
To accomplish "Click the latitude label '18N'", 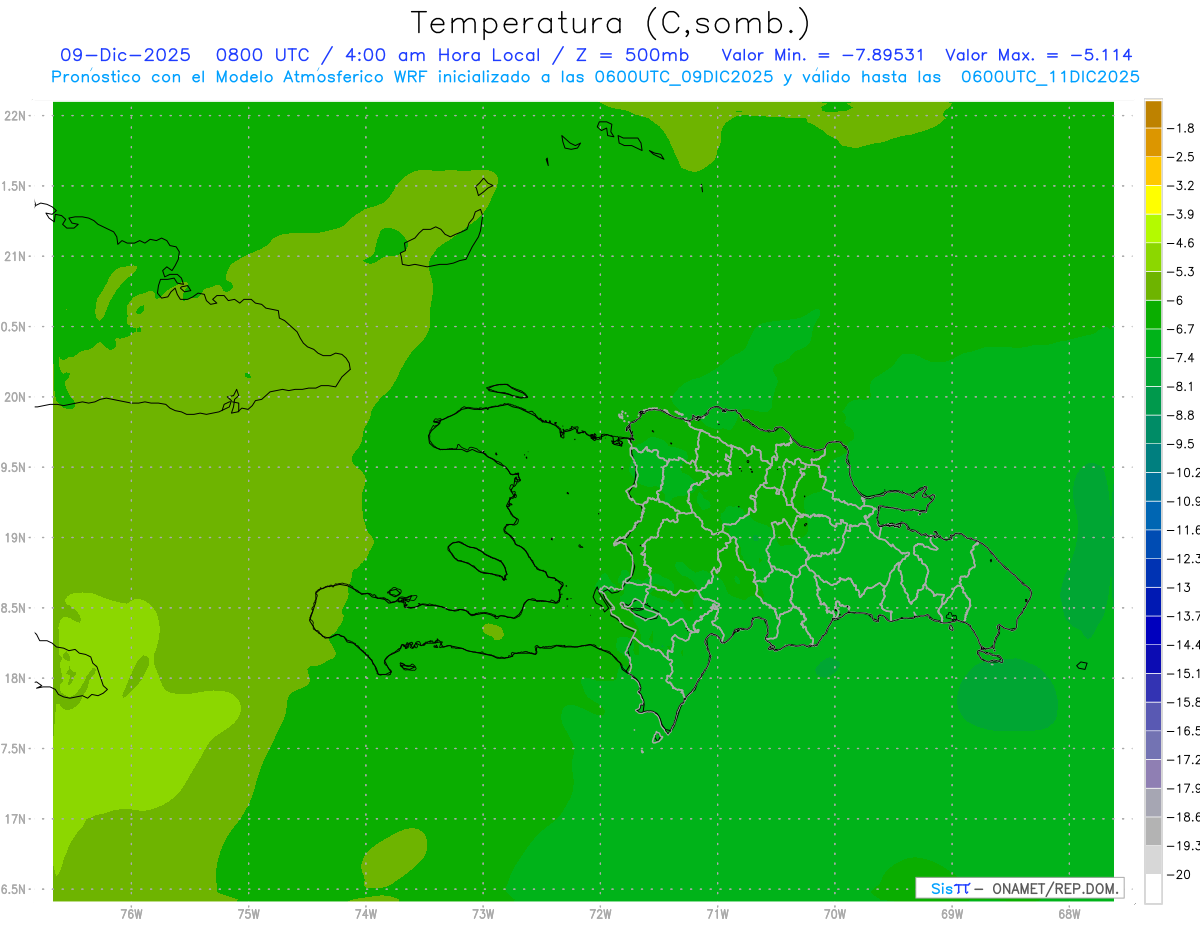I will (15, 678).
